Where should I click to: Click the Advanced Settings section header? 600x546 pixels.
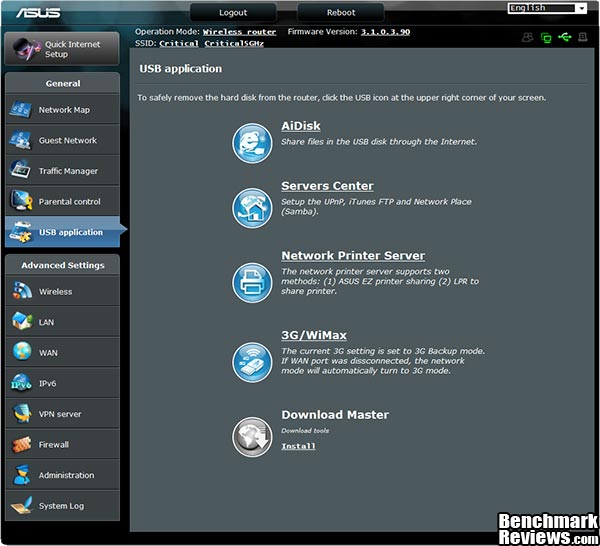[63, 265]
